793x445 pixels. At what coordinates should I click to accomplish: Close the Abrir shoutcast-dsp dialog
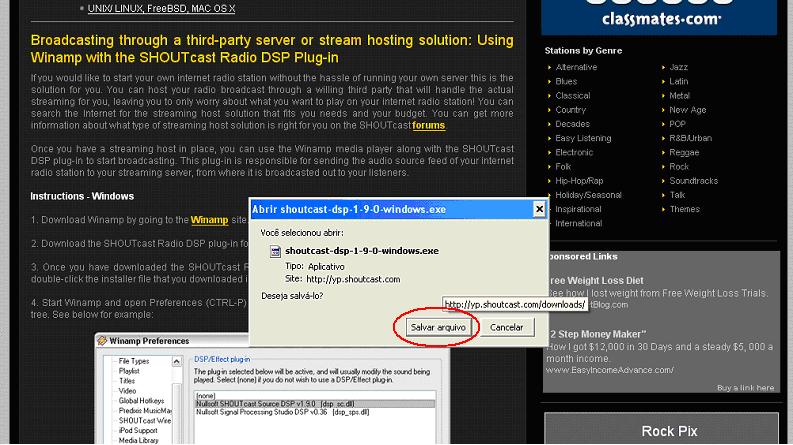539,209
